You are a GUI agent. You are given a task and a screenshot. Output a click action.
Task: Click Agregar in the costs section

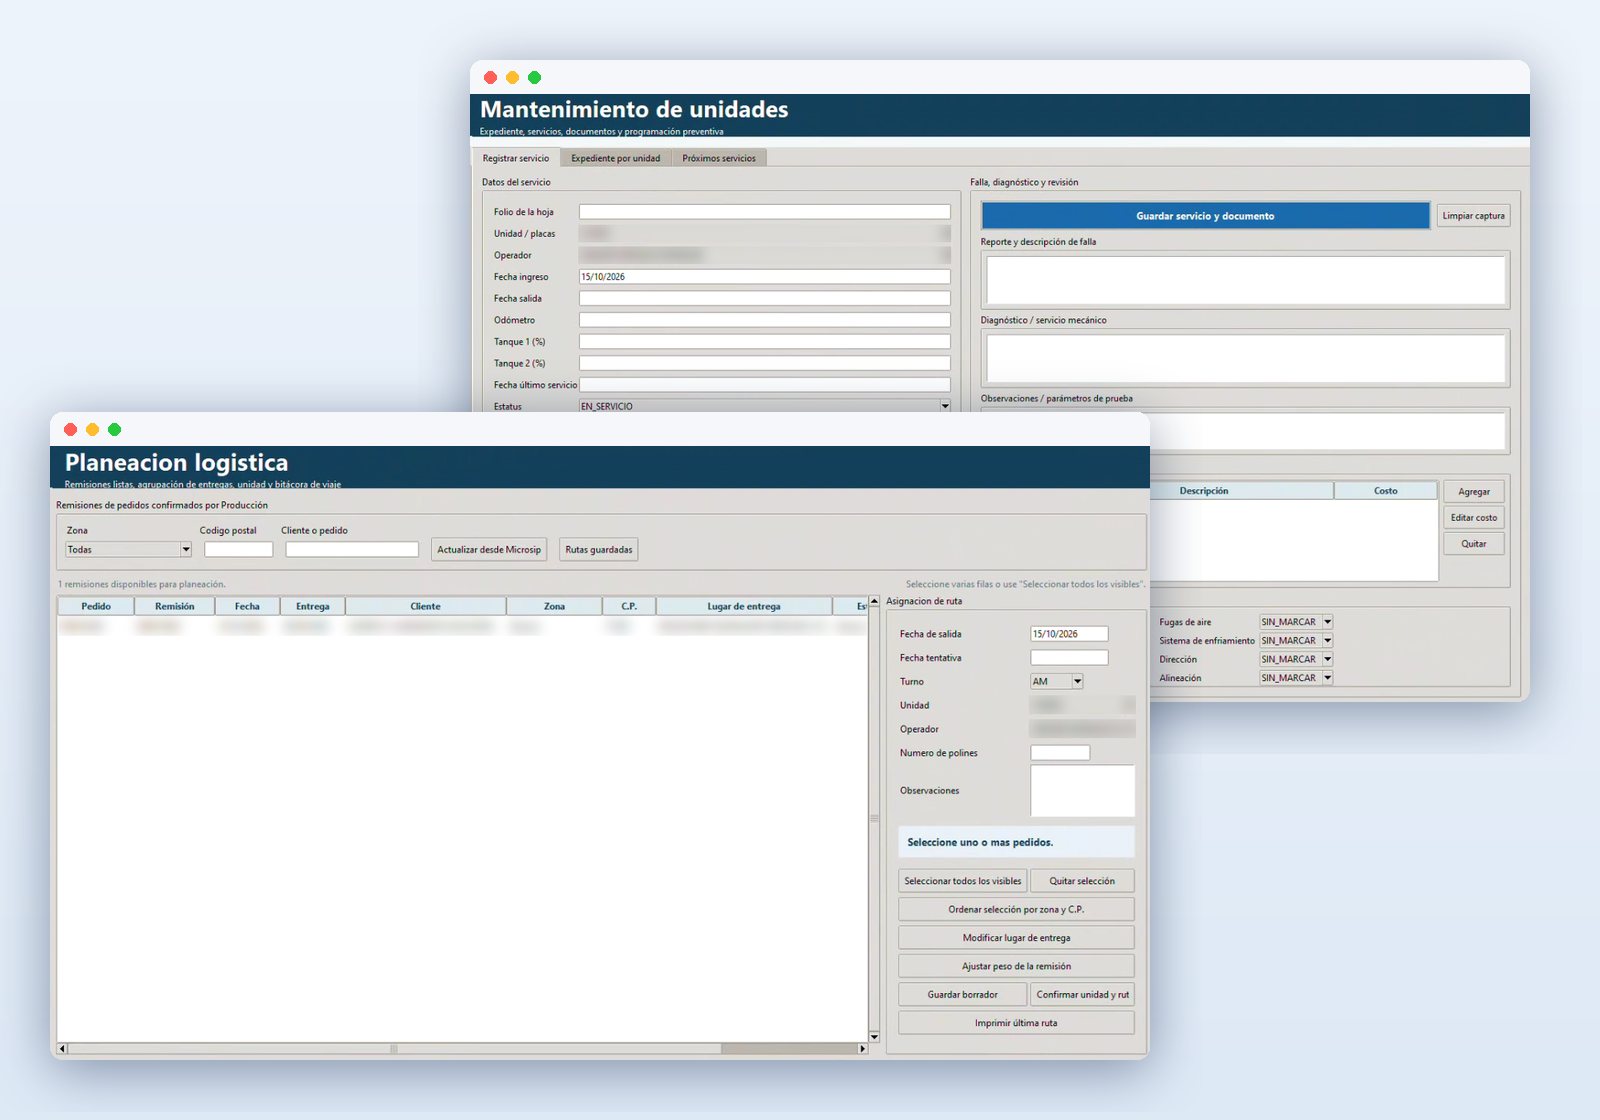pyautogui.click(x=1474, y=492)
